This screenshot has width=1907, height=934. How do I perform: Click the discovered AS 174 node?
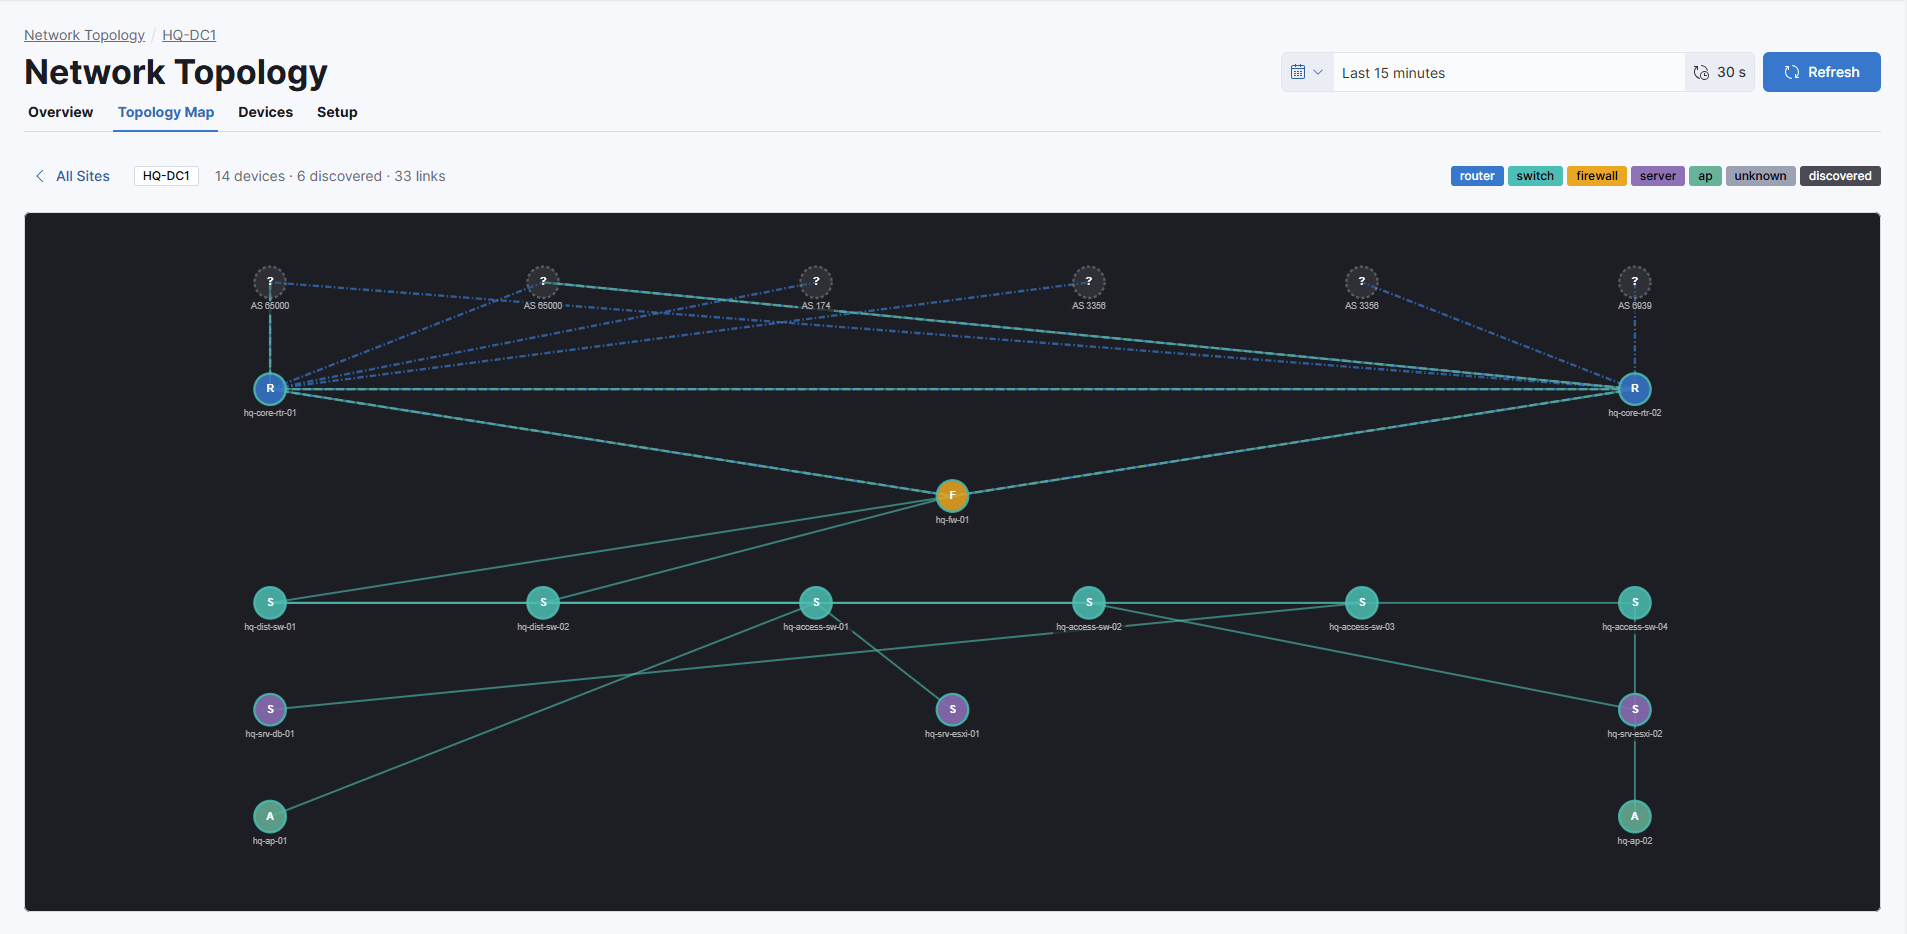tap(816, 282)
